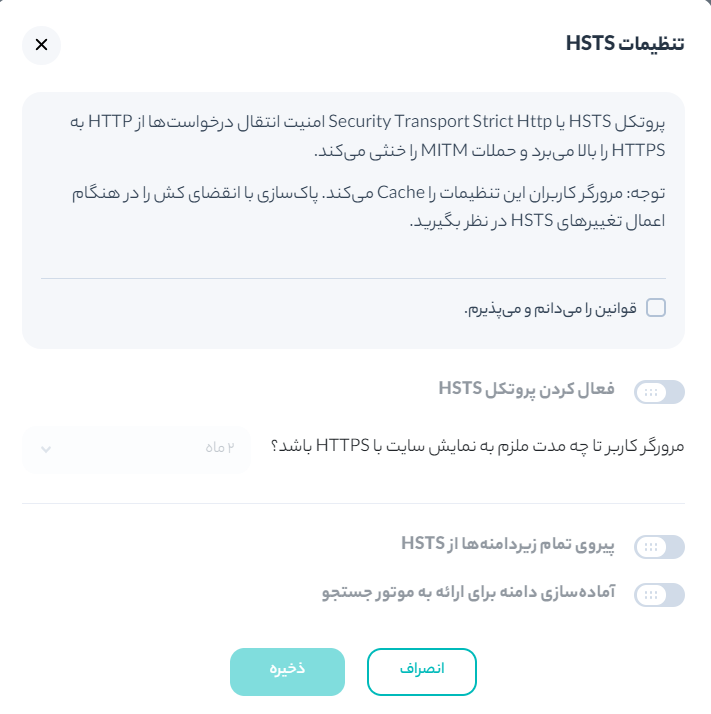Toggle the «پیروی تمام زیردامنه‌ها از HSTS» switch
Screen dimensions: 711x714
pyautogui.click(x=659, y=546)
